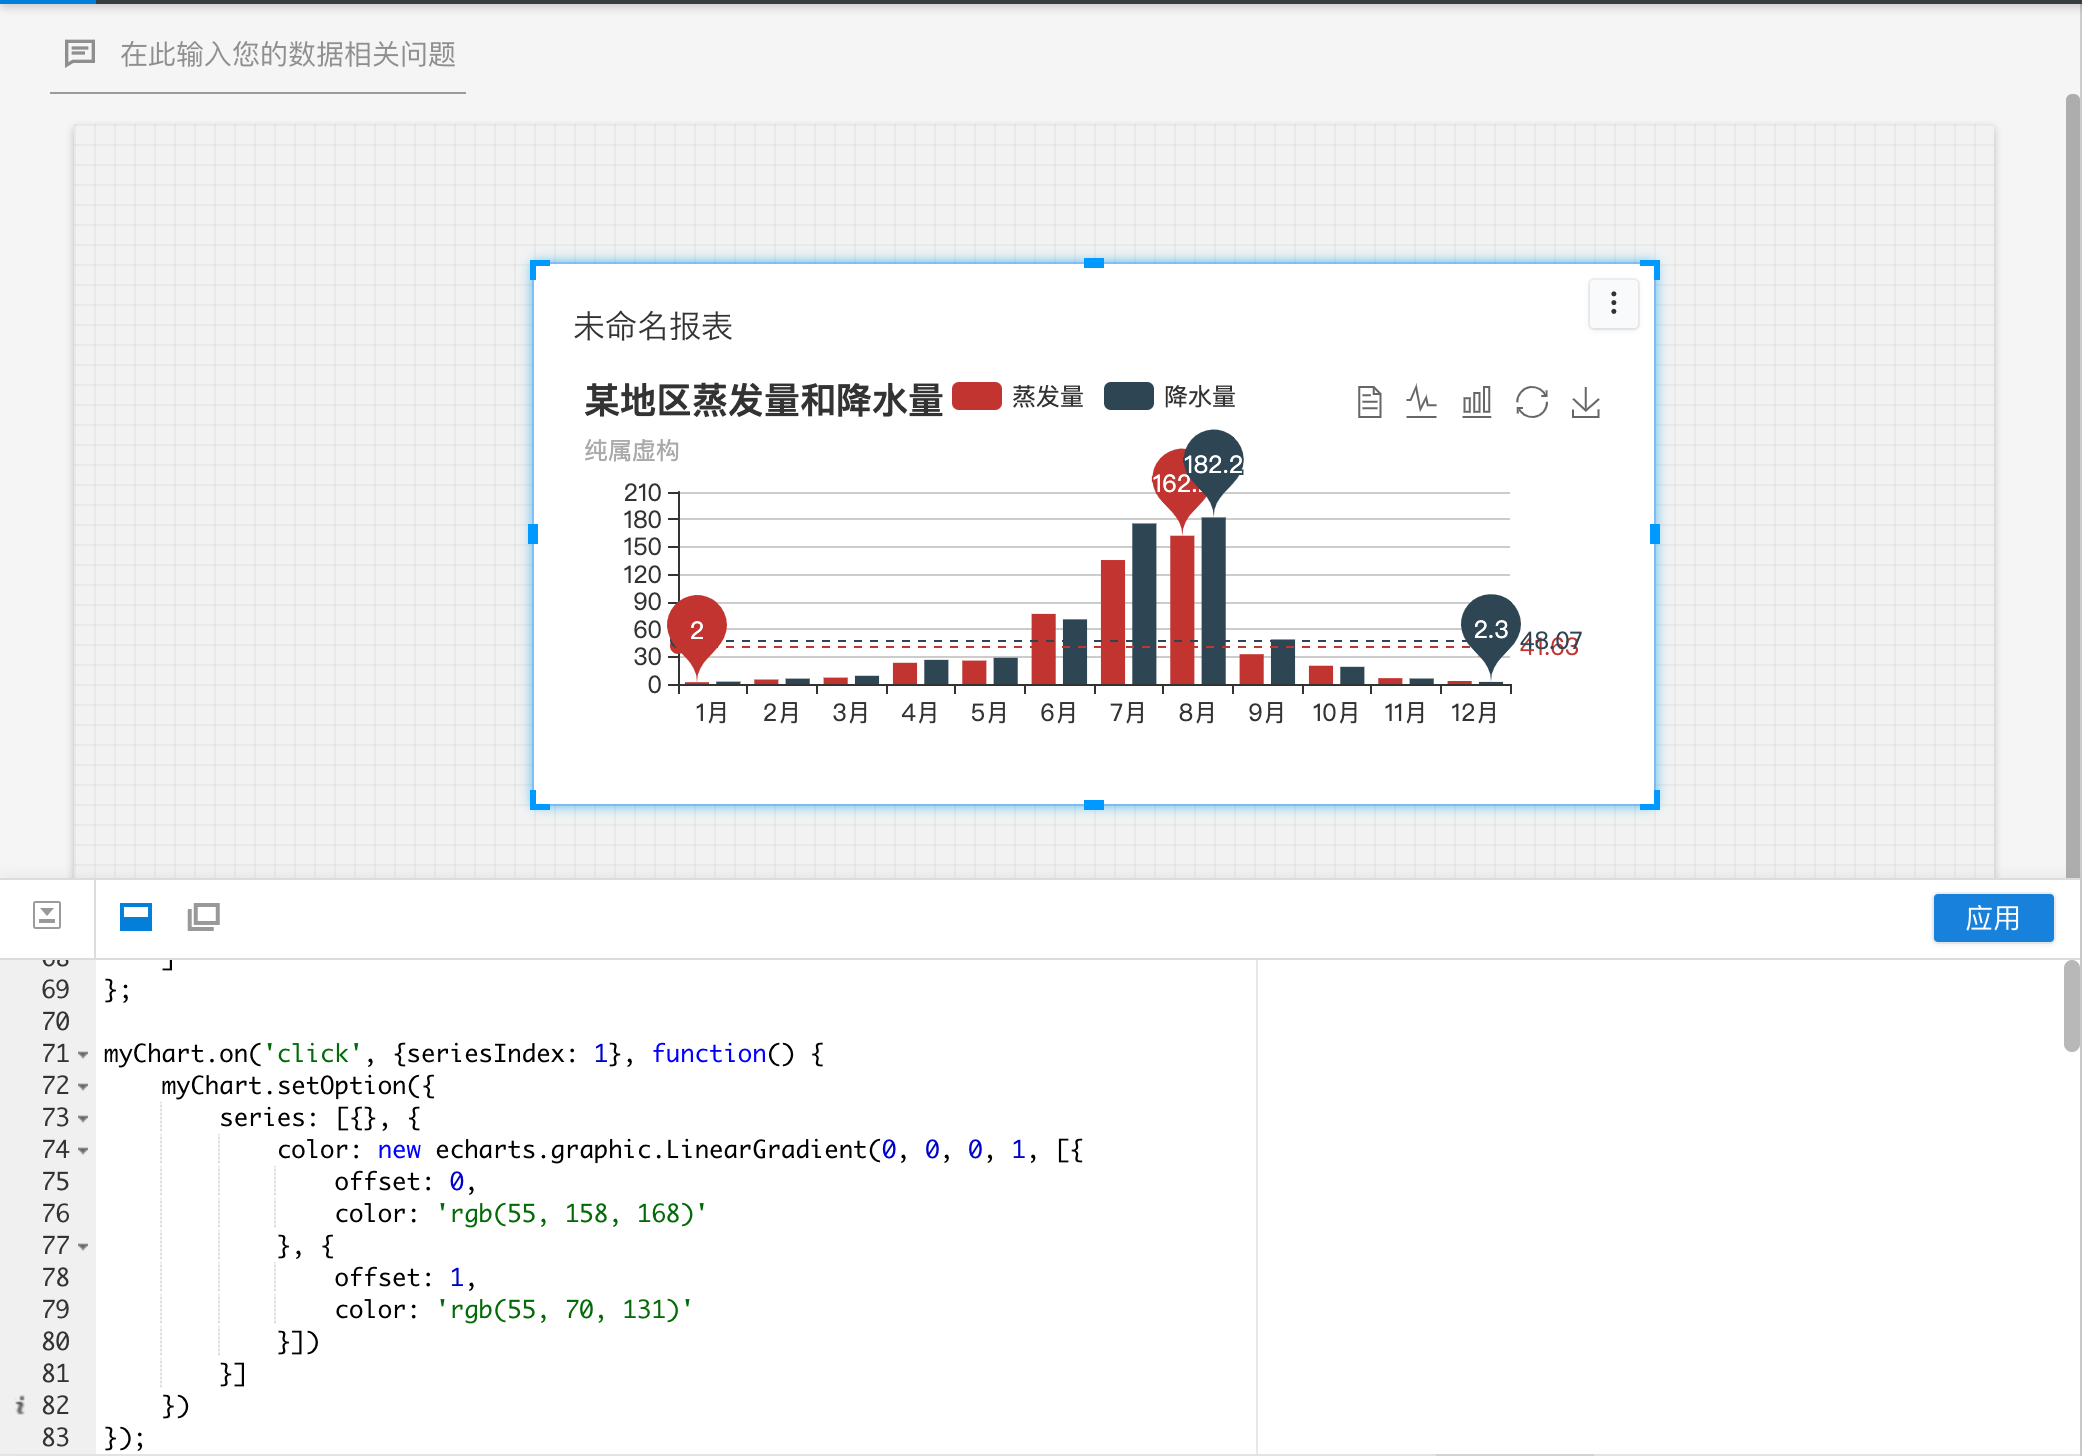Viewport: 2082px width, 1456px height.
Task: Click the chat bubble icon beside the question input
Action: tap(80, 54)
